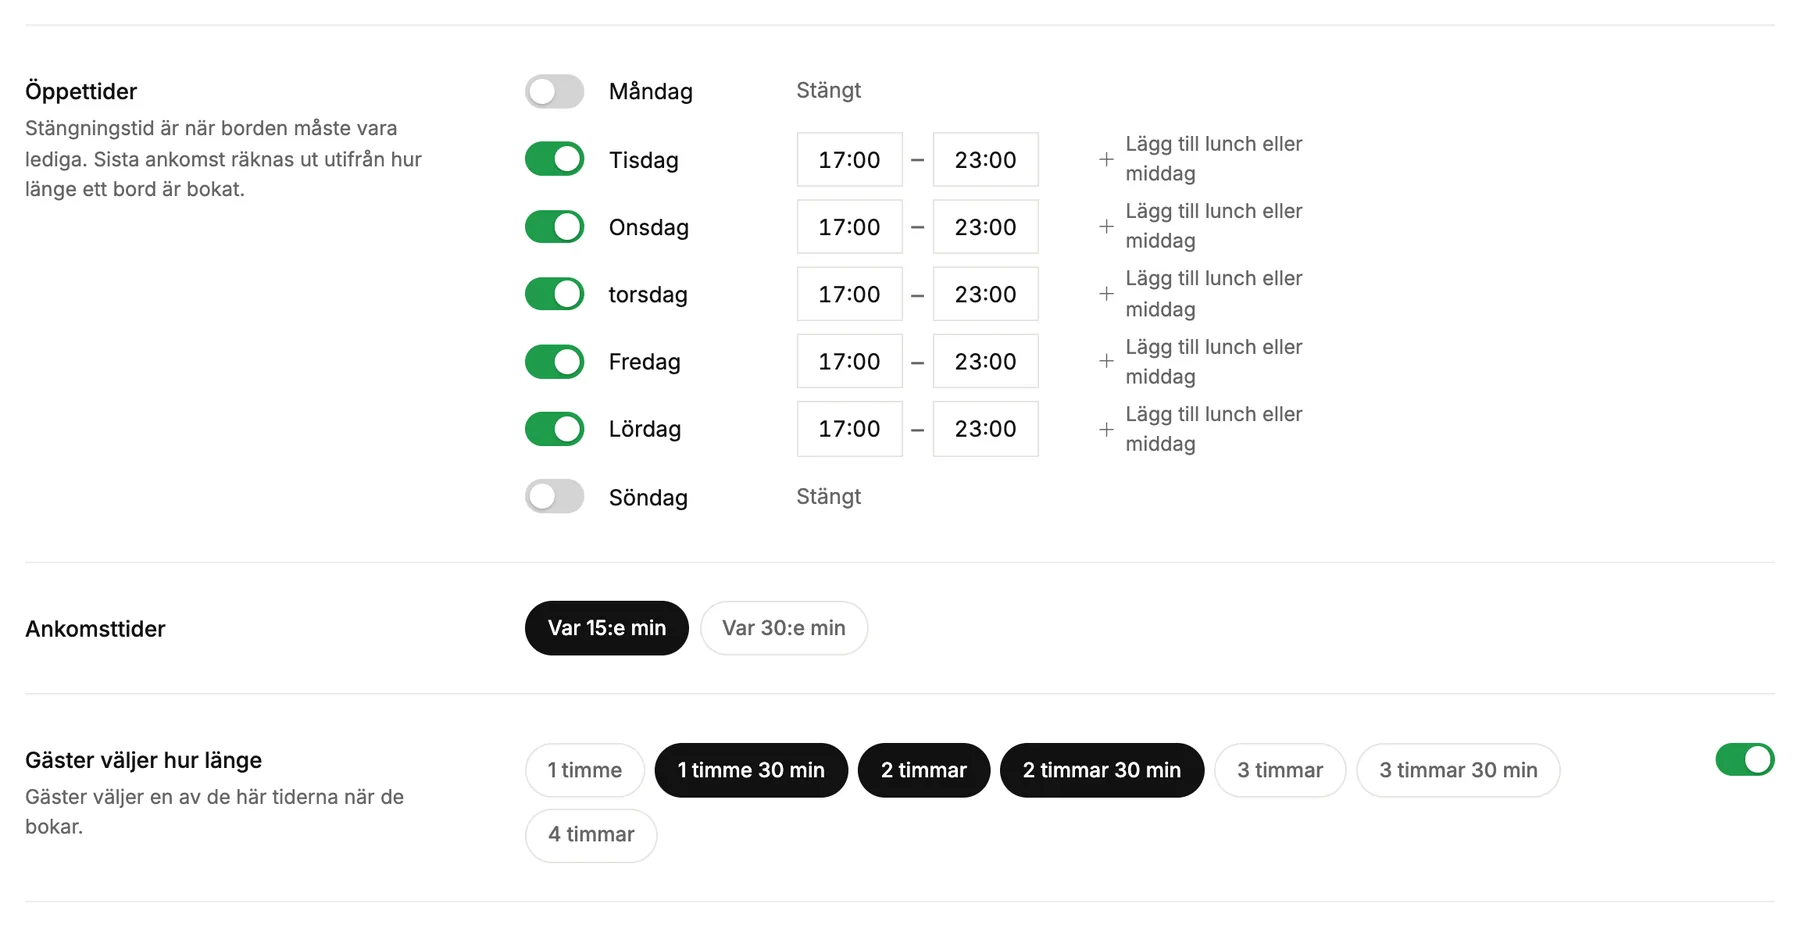1800x925 pixels.
Task: Deselect the 2 timmar 30 min option
Action: [x=1102, y=770]
